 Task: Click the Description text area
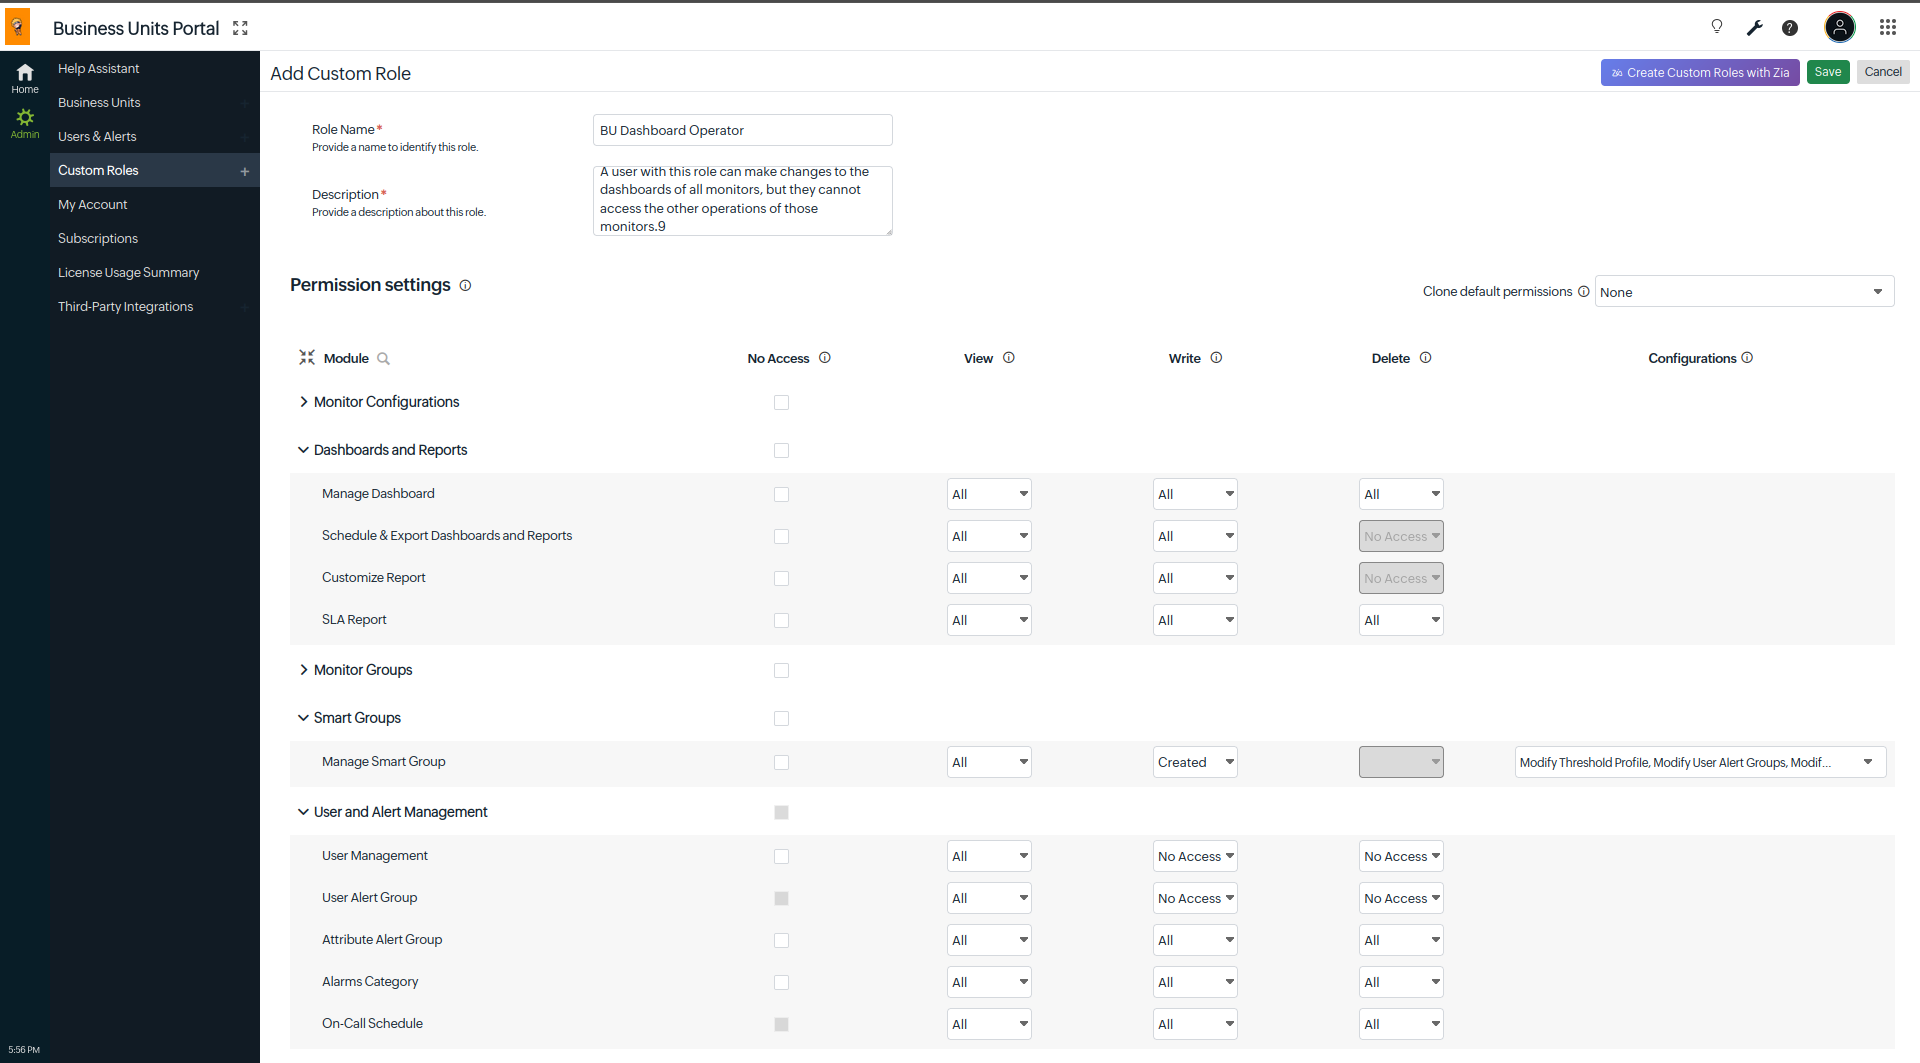[742, 200]
